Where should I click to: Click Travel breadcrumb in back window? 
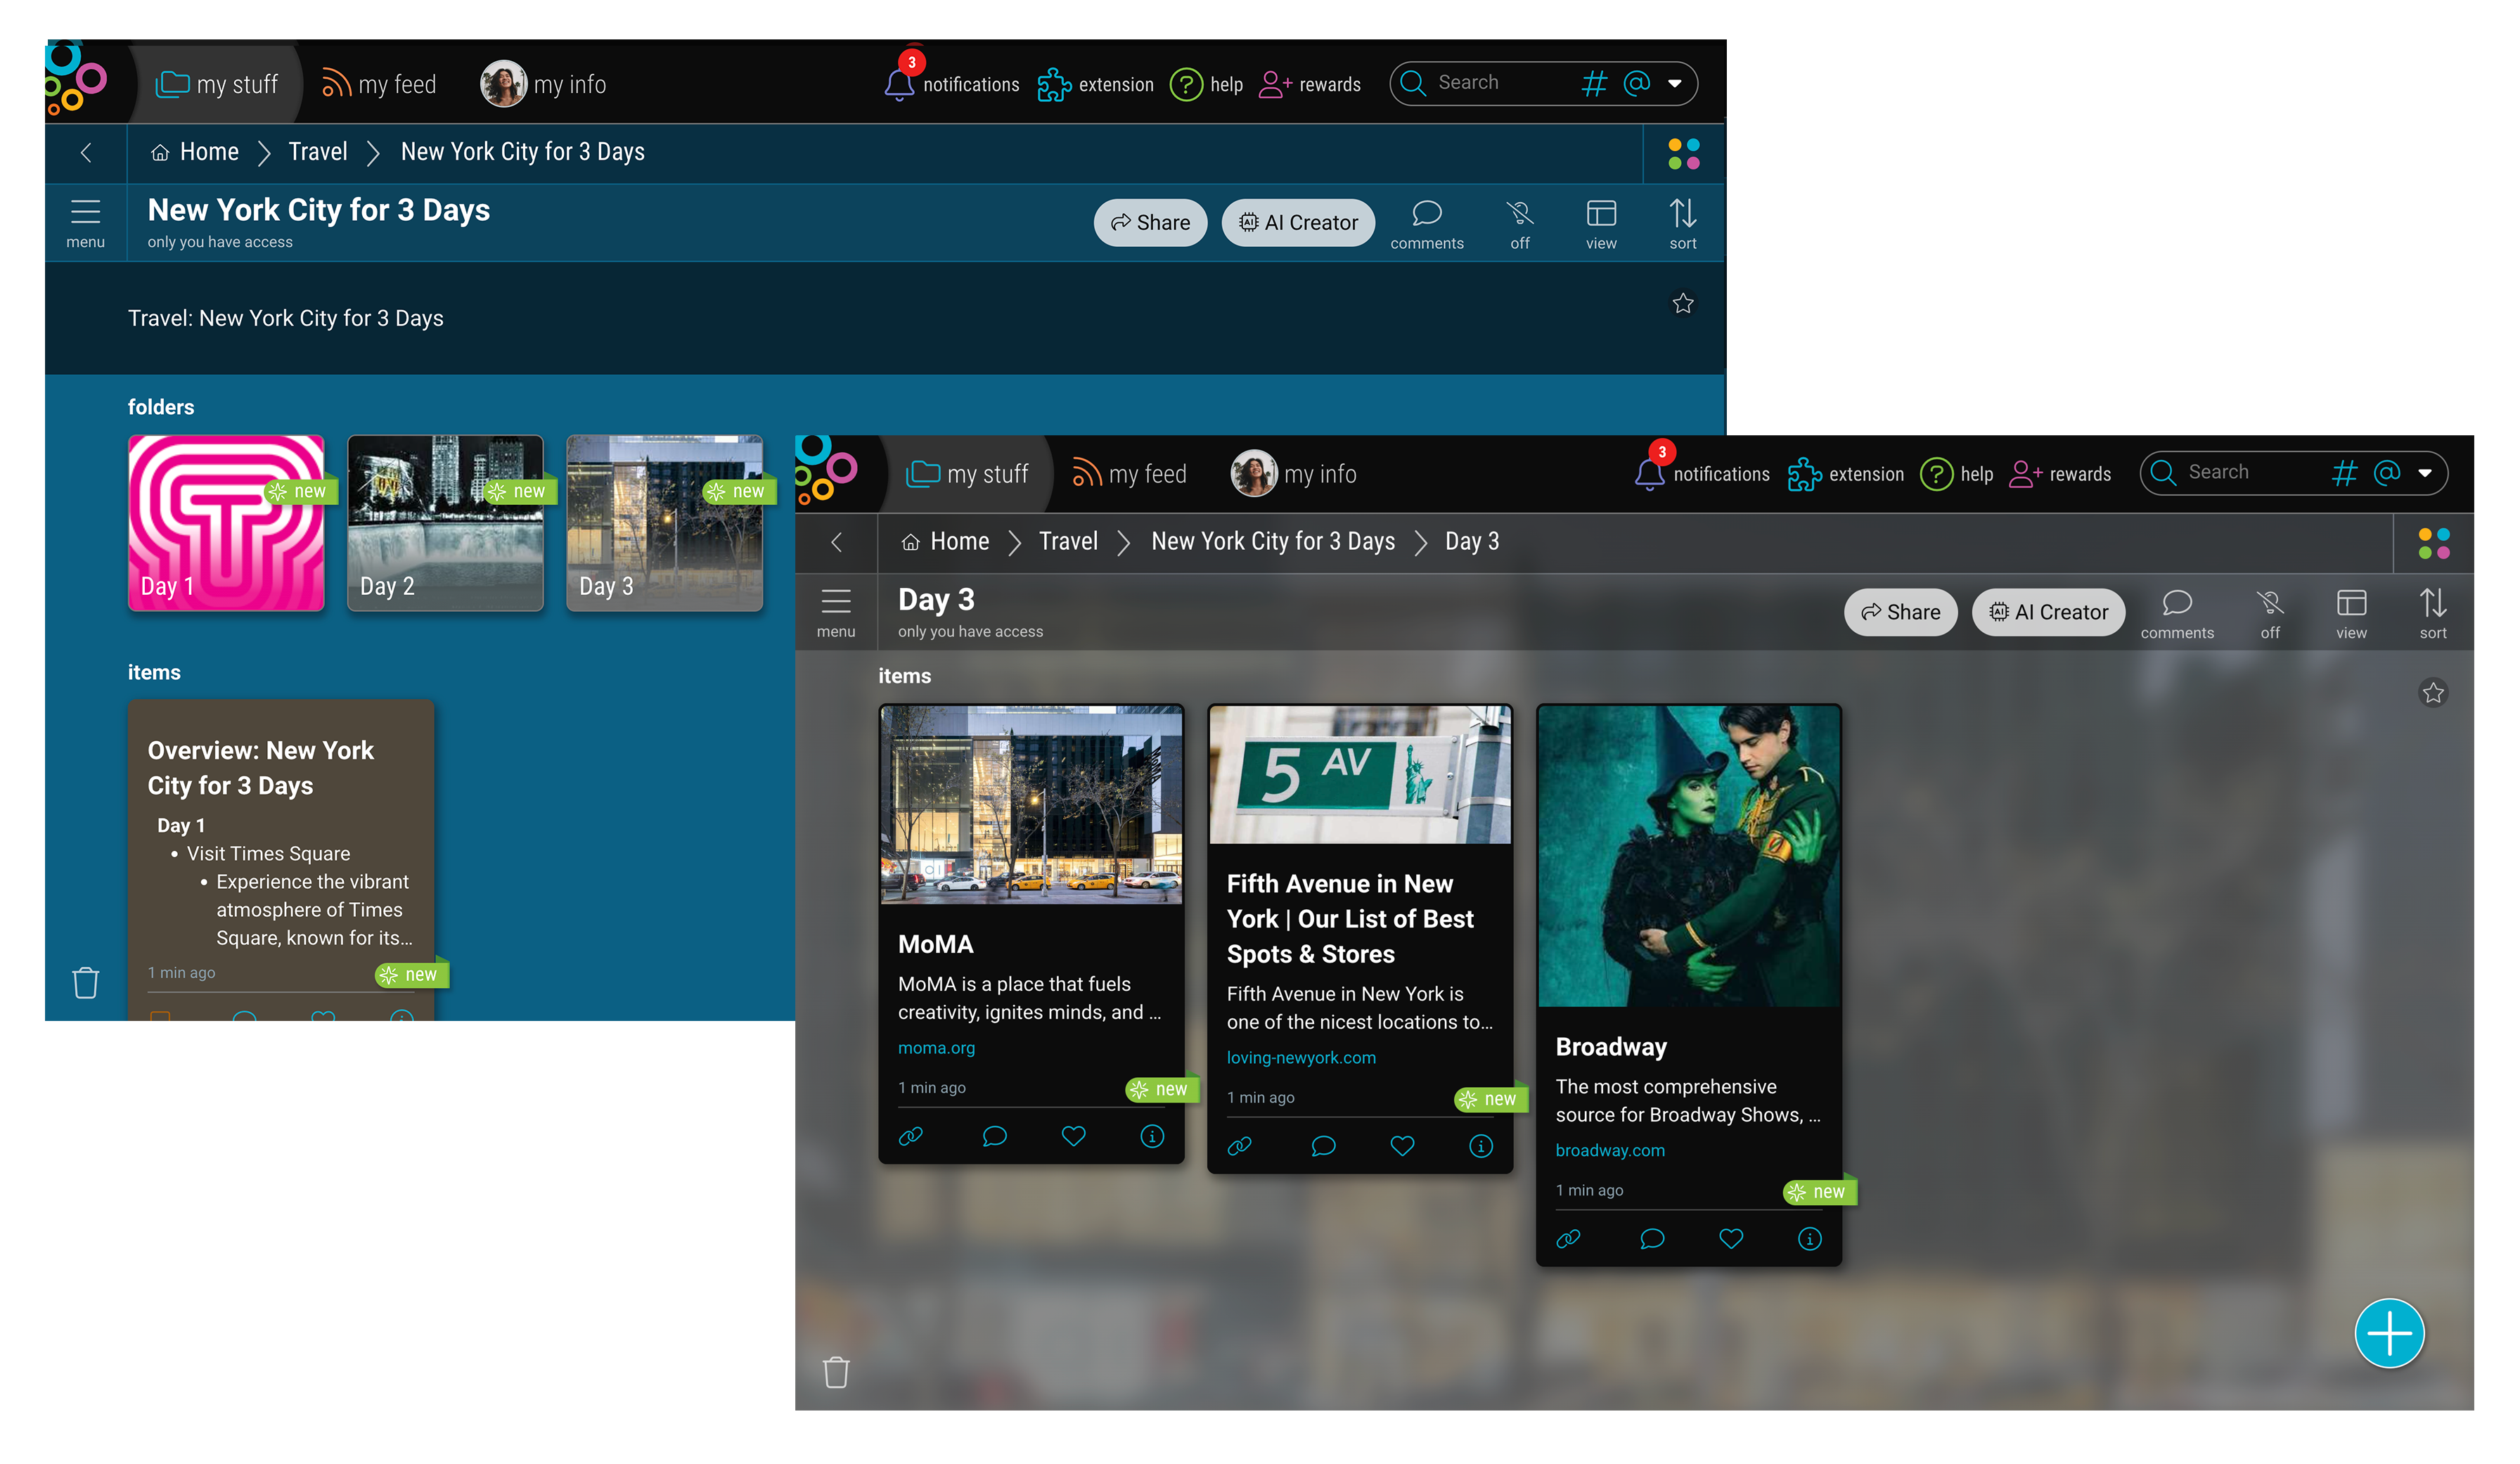click(317, 152)
